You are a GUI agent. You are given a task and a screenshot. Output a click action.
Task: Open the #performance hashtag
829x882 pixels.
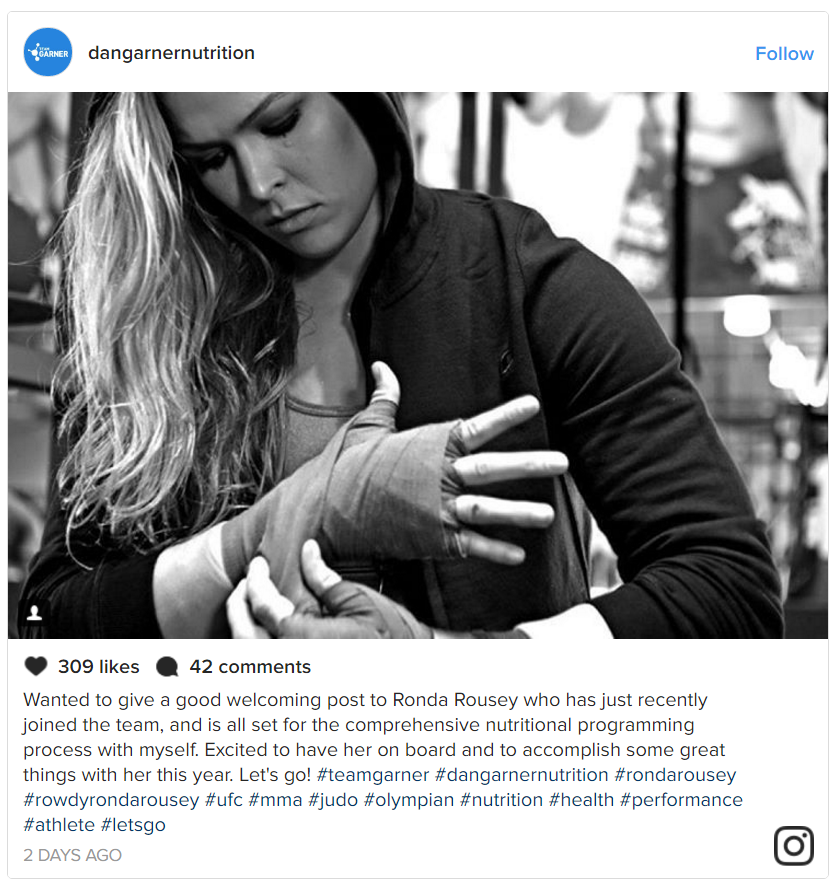pyautogui.click(x=681, y=800)
